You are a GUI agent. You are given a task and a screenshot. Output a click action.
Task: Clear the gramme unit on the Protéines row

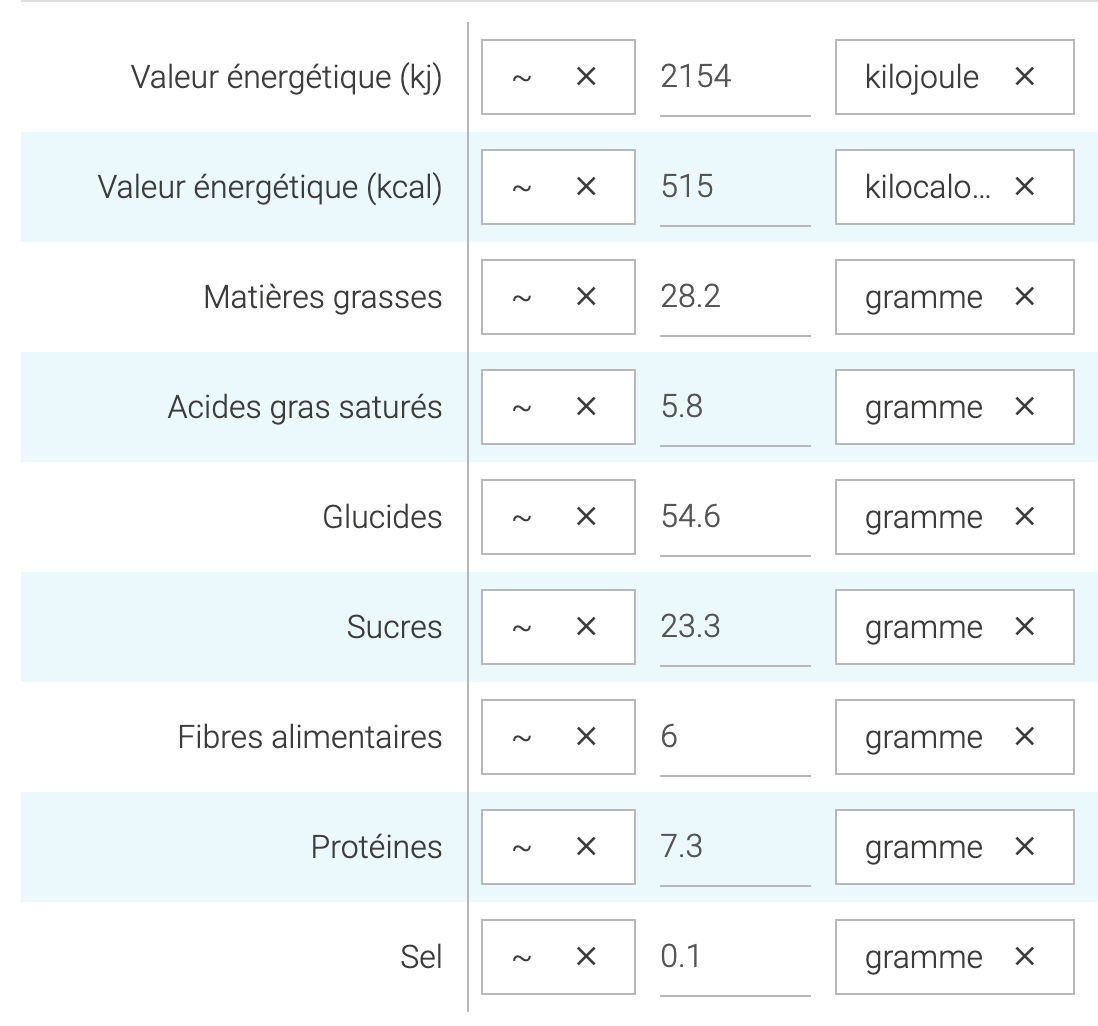[x=1024, y=847]
